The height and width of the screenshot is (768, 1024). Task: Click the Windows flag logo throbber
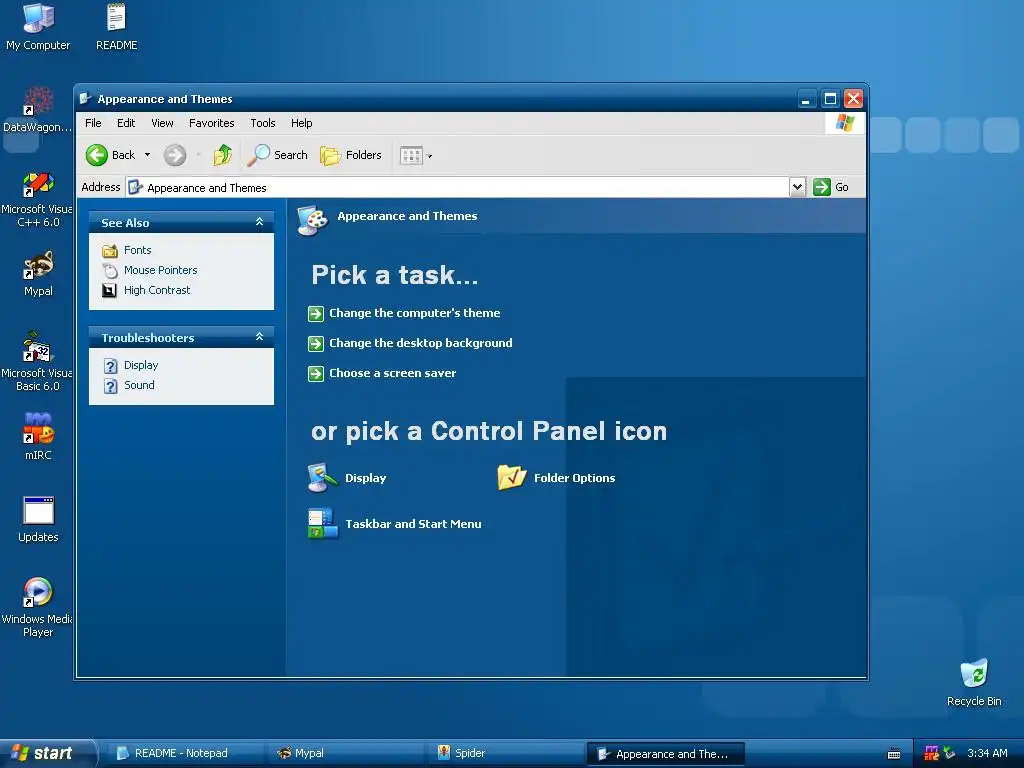pyautogui.click(x=844, y=123)
